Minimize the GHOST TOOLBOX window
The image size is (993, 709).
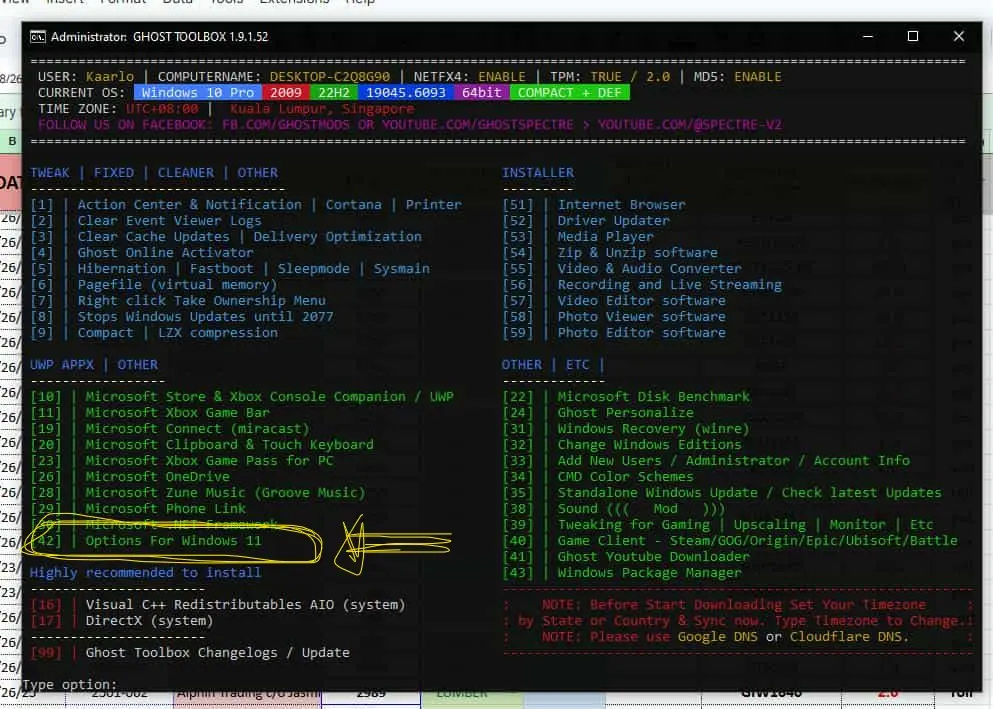coord(868,36)
